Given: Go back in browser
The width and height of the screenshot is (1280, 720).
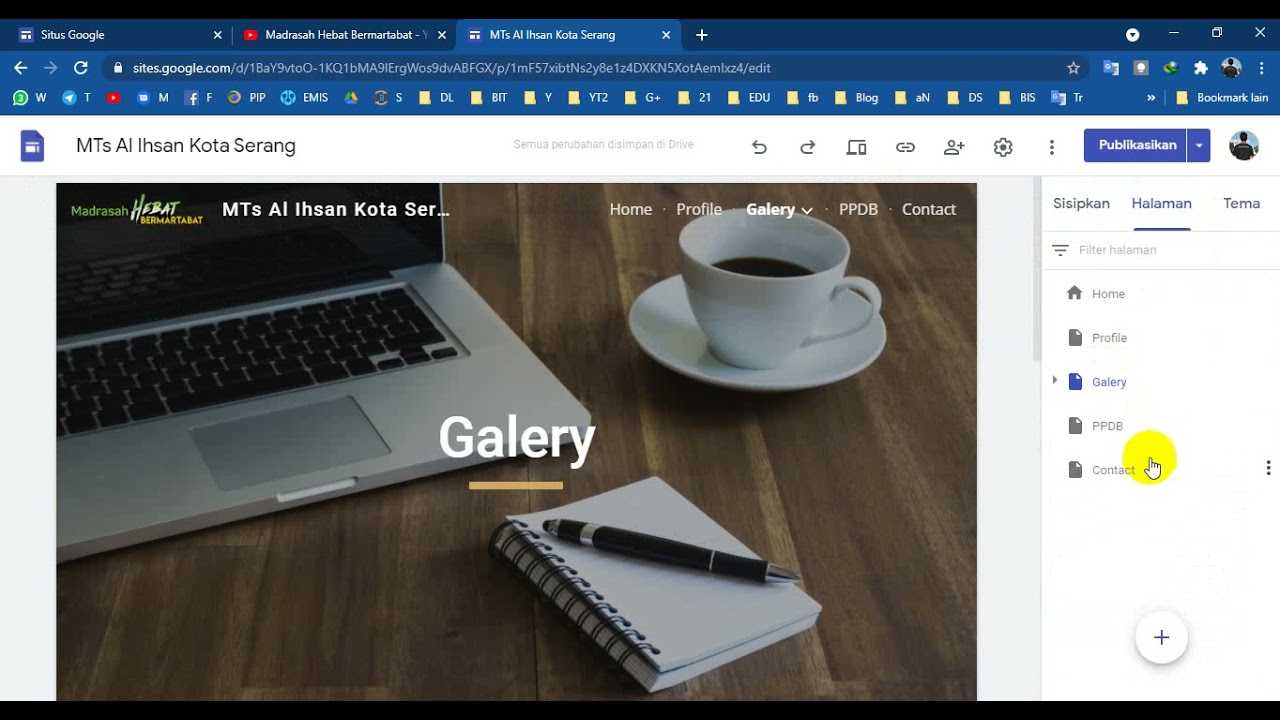Looking at the screenshot, I should tap(20, 68).
